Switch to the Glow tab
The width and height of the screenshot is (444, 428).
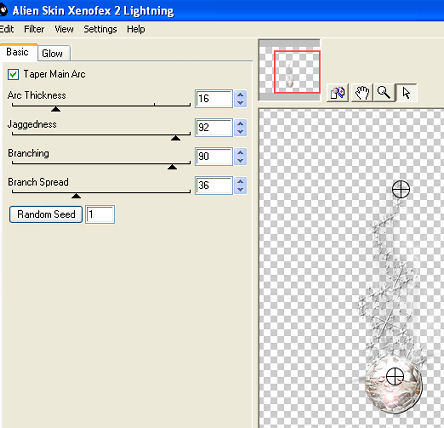pos(53,53)
